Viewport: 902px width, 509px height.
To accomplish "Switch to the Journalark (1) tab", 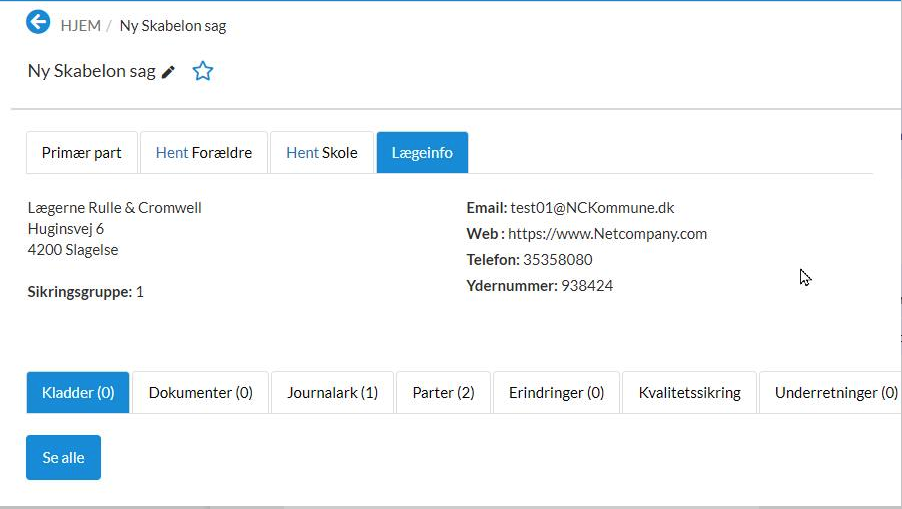I will 333,393.
